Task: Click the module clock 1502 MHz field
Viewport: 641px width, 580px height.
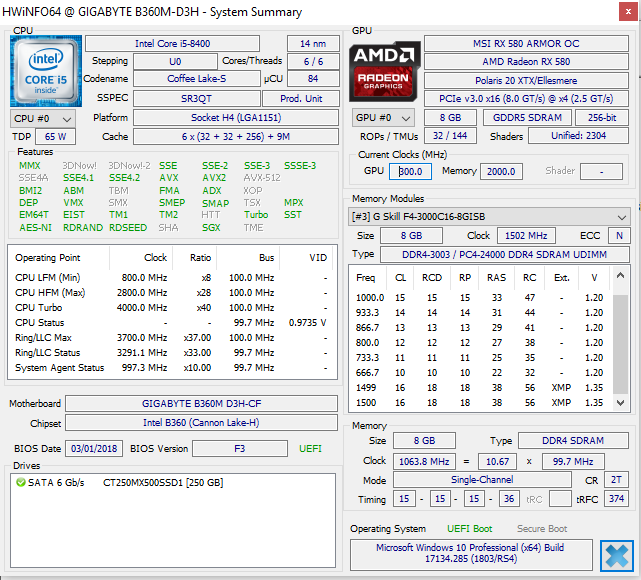Action: (x=526, y=235)
